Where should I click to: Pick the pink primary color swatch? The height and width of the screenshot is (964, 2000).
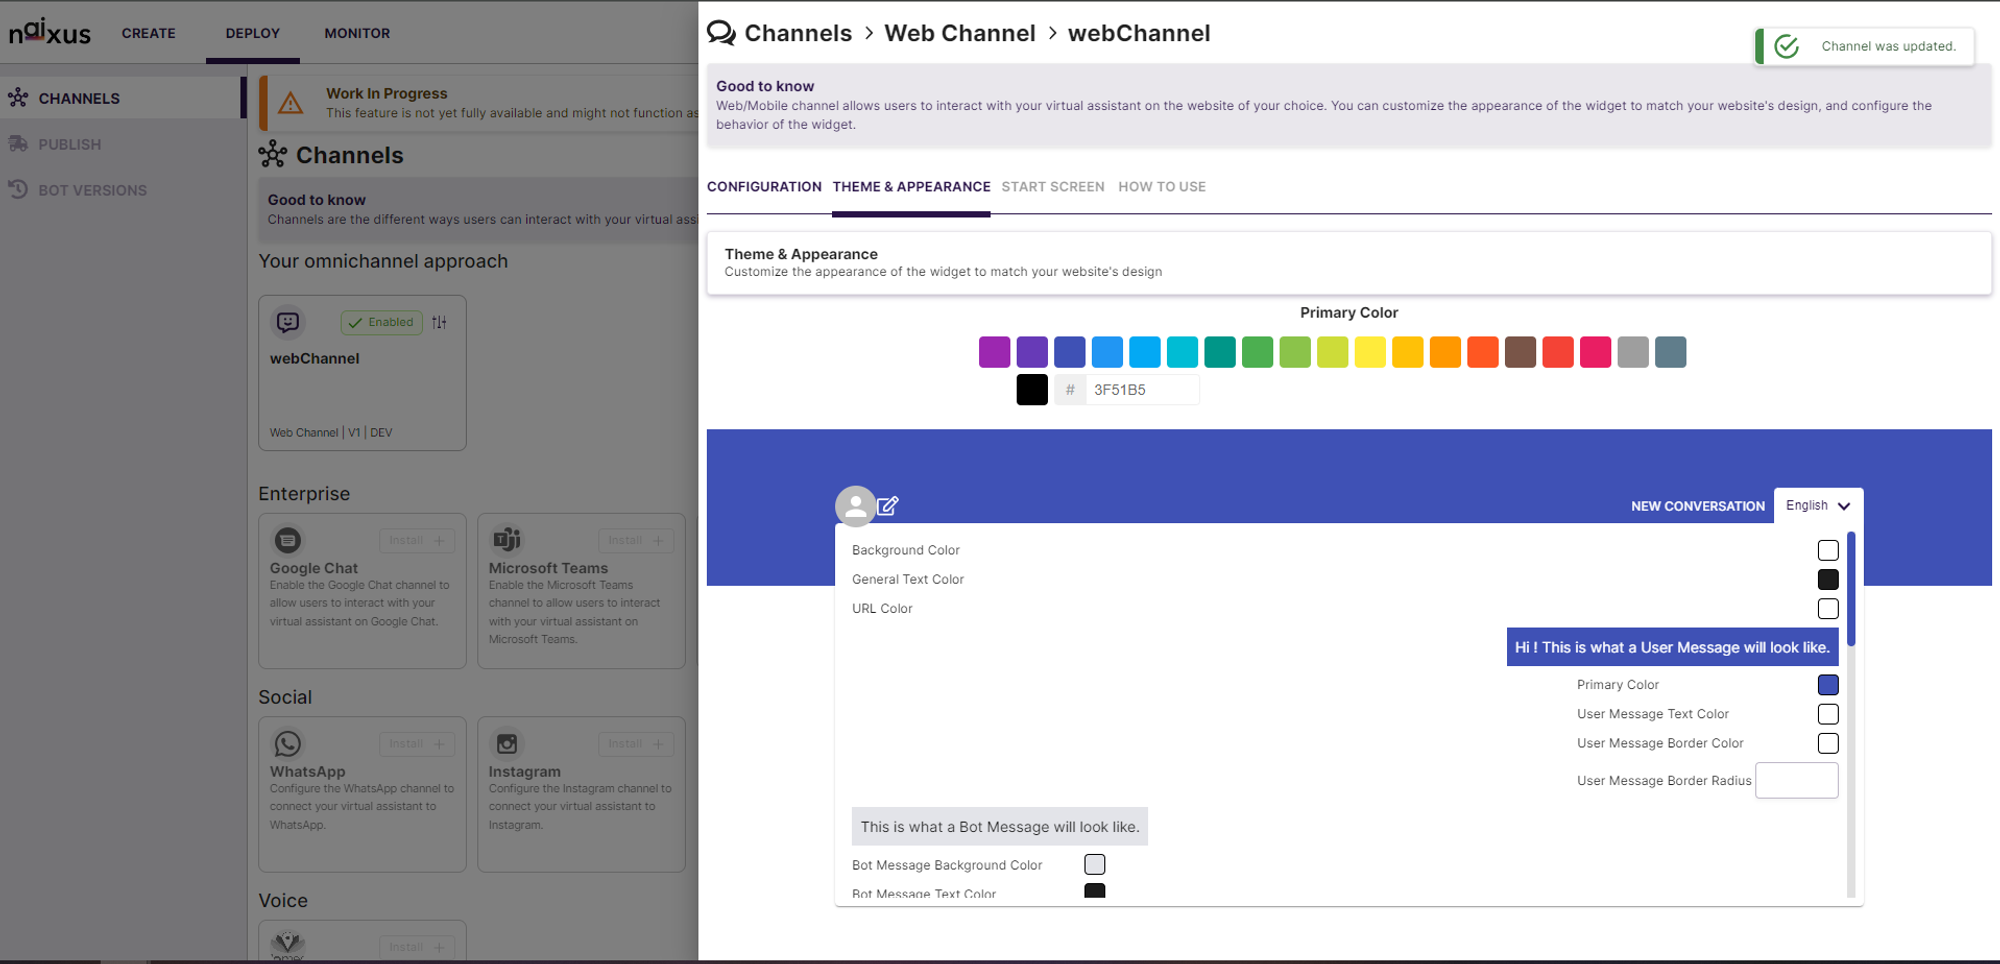1595,352
